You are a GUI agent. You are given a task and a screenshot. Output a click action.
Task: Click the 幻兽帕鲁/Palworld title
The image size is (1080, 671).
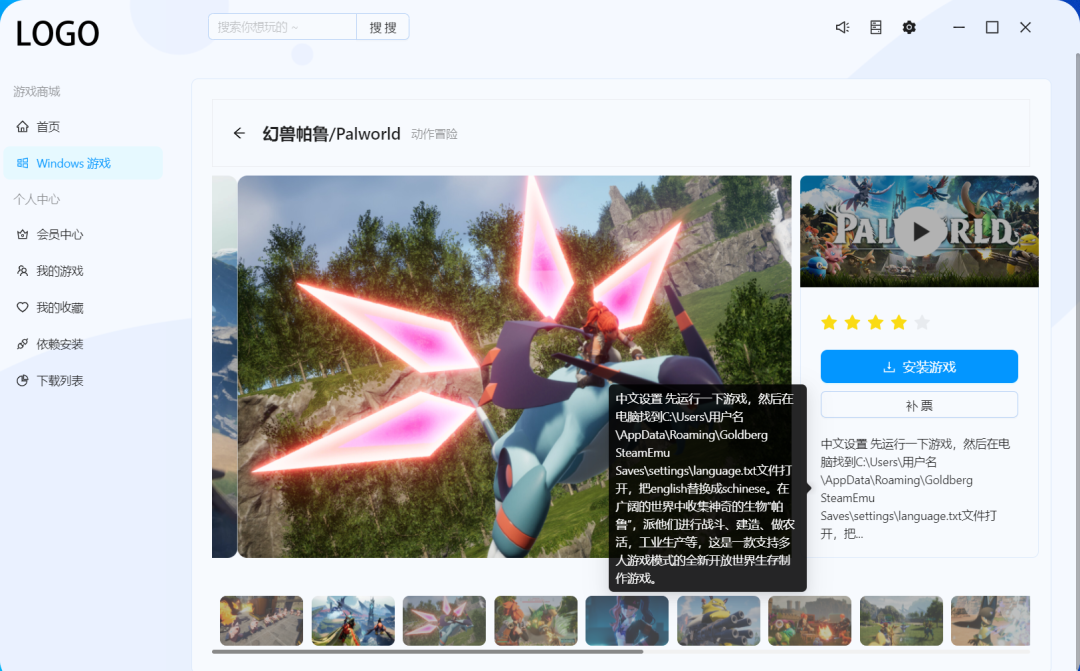(331, 134)
